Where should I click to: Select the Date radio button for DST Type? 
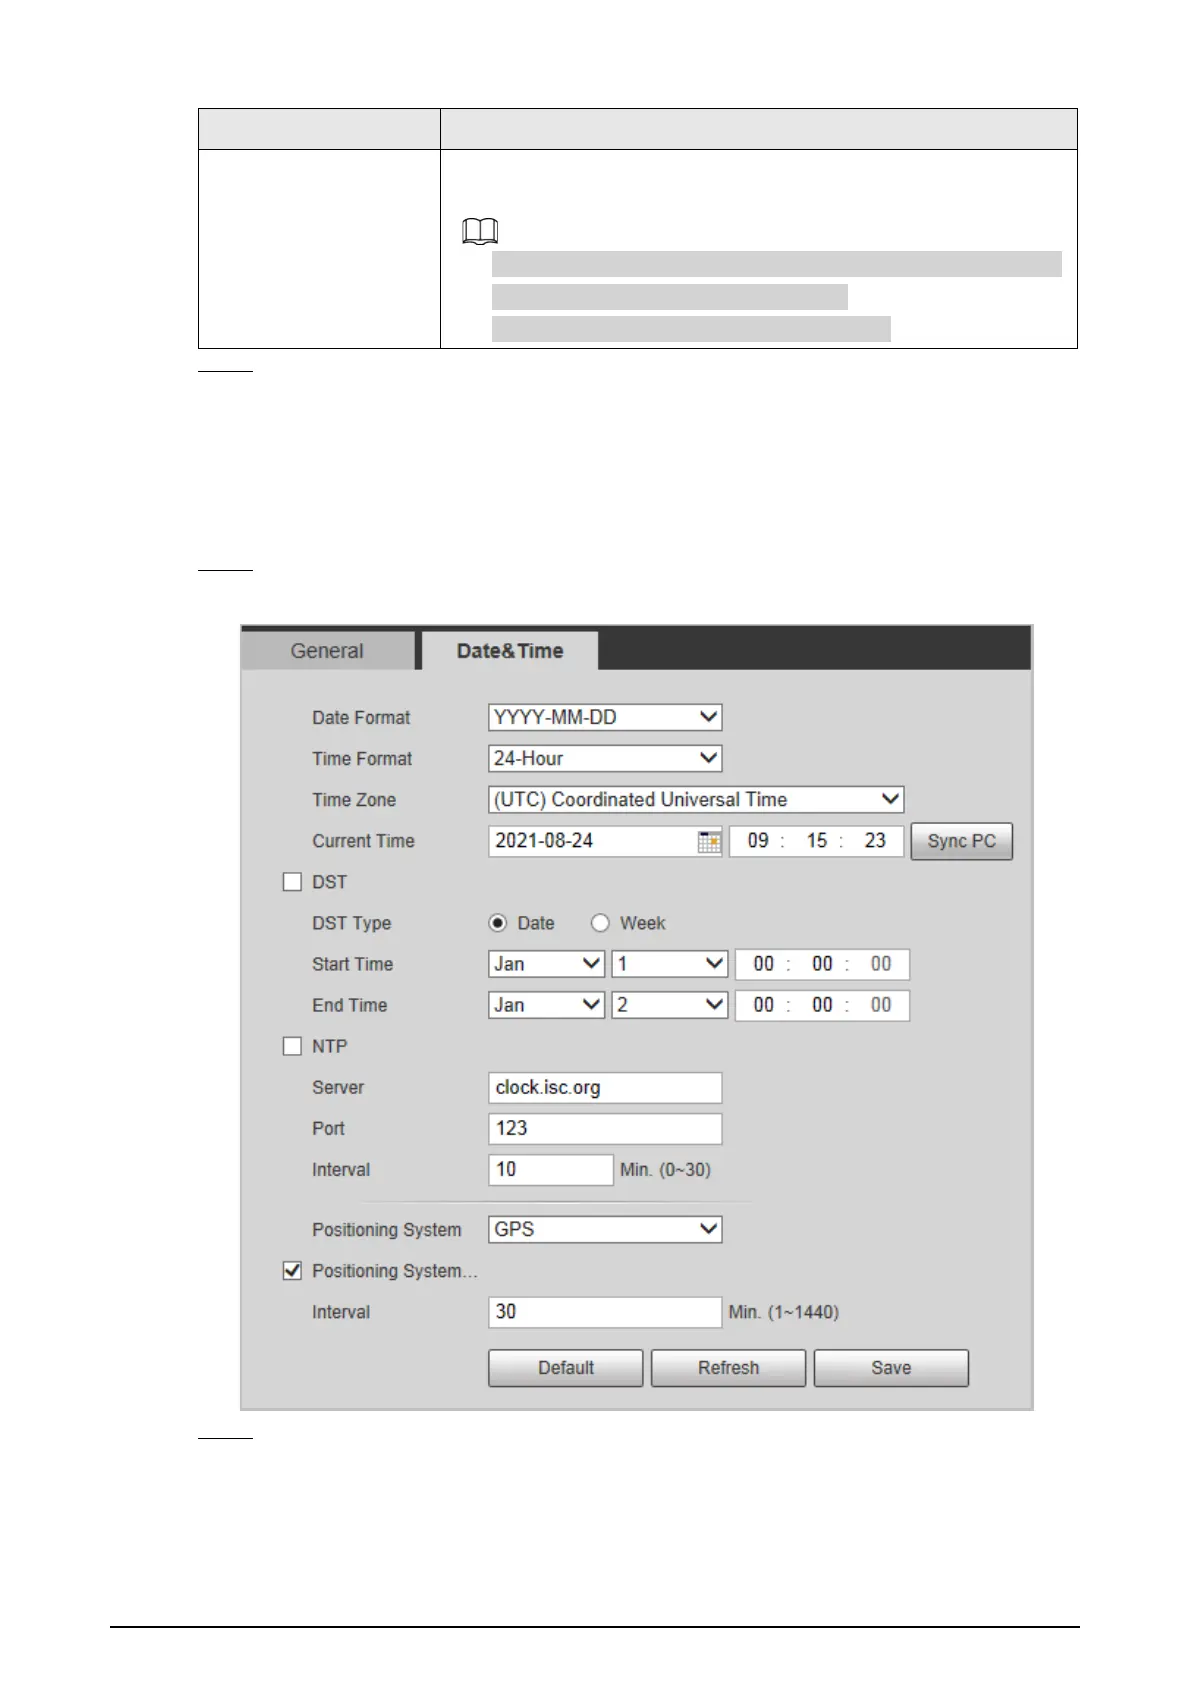pos(498,923)
